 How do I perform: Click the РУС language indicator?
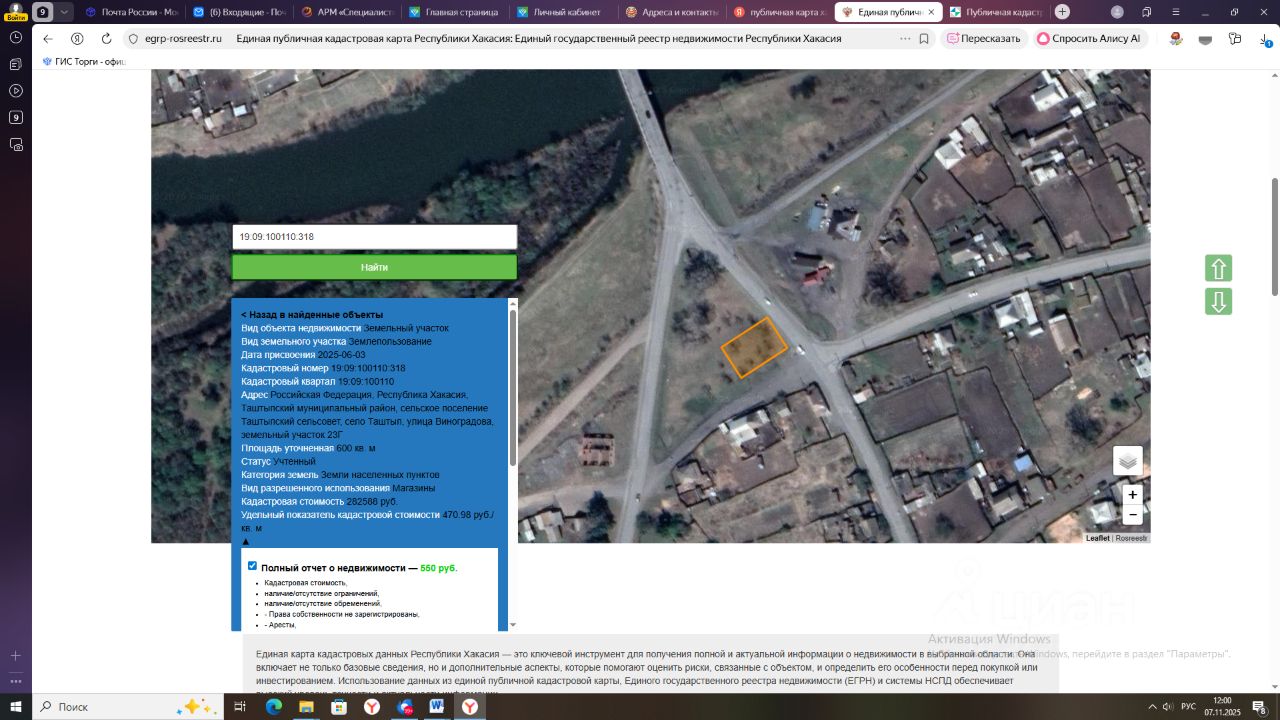[x=1186, y=707]
